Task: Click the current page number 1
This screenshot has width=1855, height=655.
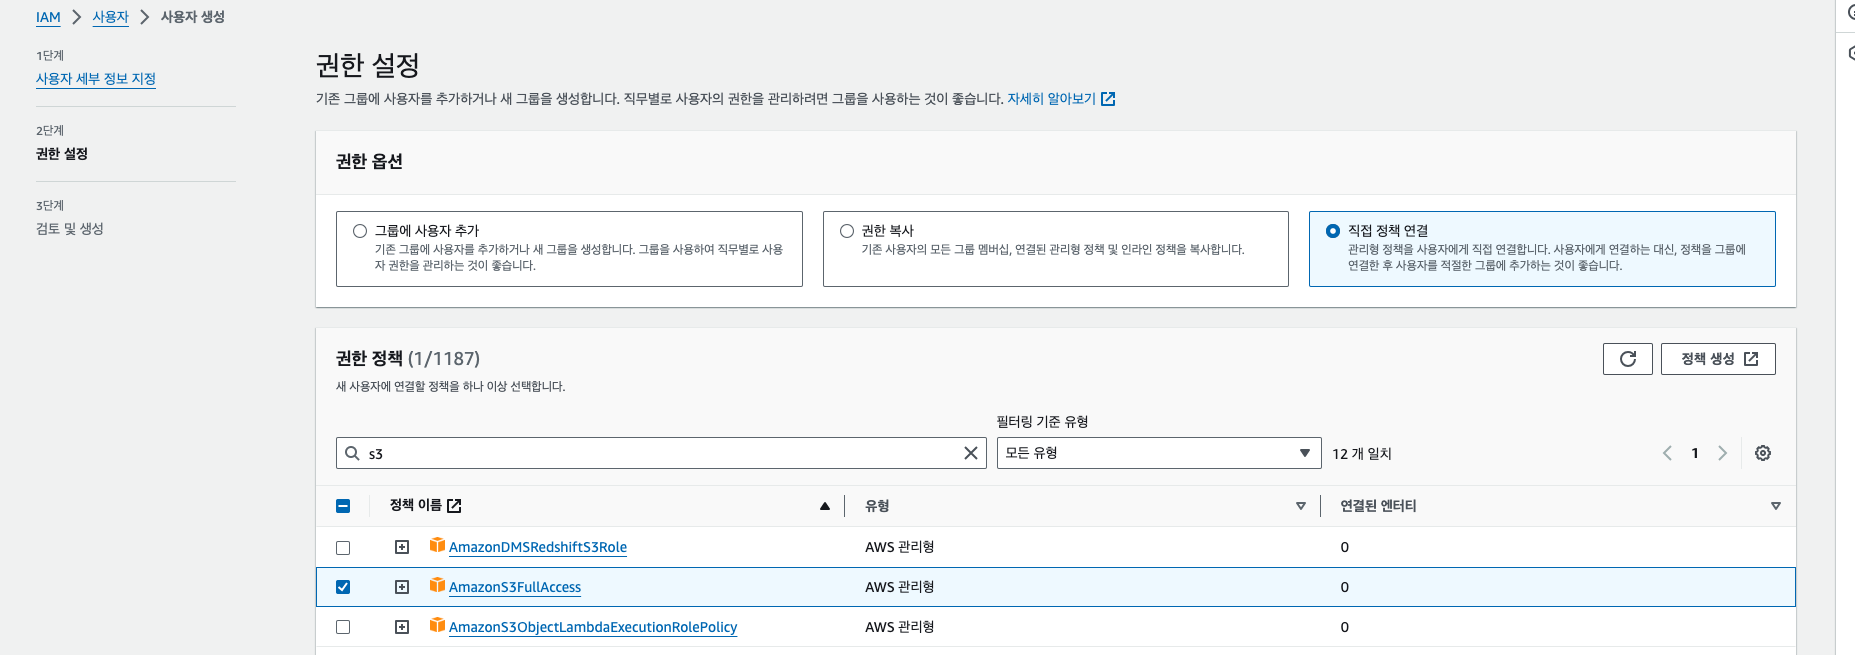Action: point(1695,453)
